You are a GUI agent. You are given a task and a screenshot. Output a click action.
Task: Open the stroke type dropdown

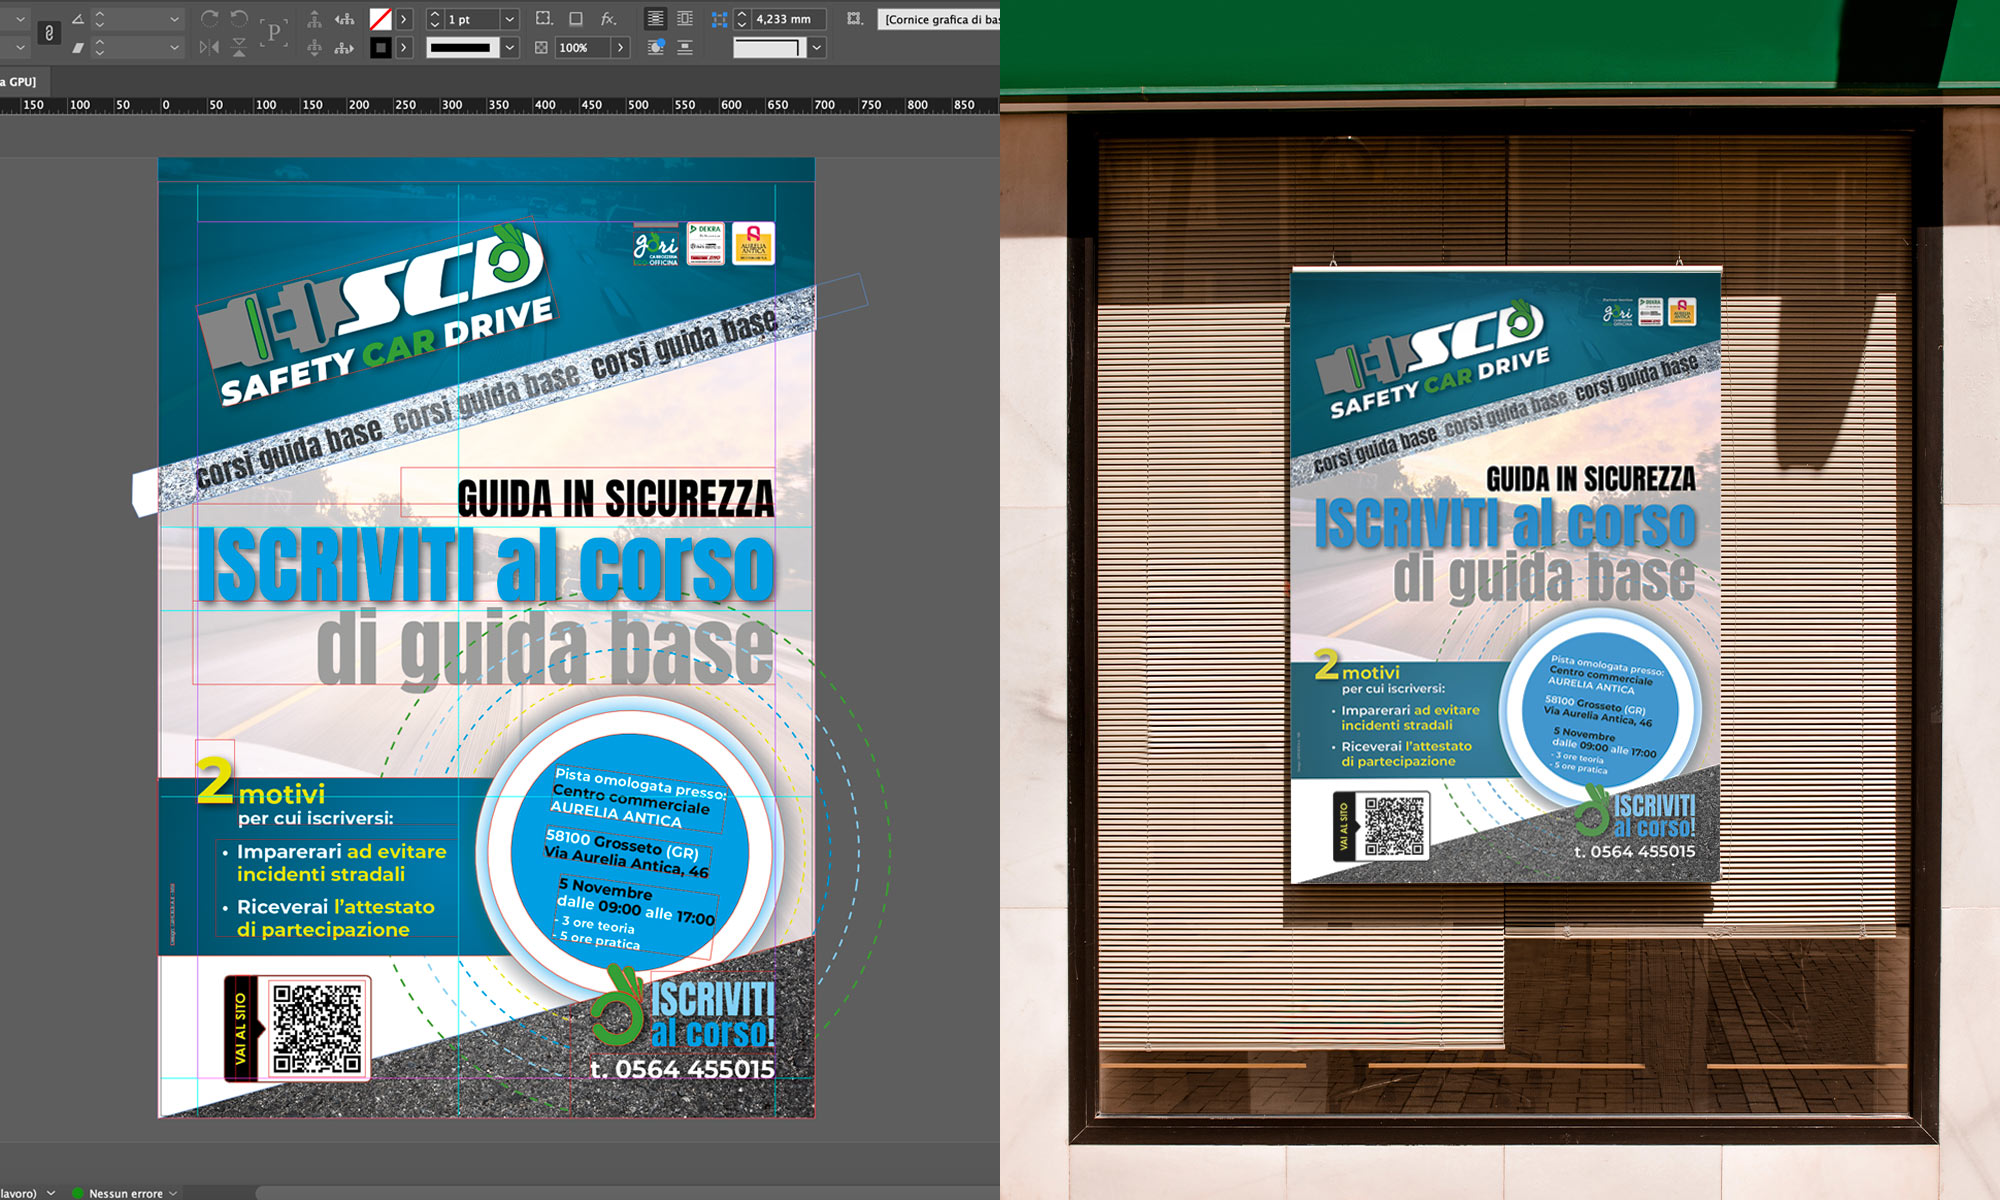point(509,47)
